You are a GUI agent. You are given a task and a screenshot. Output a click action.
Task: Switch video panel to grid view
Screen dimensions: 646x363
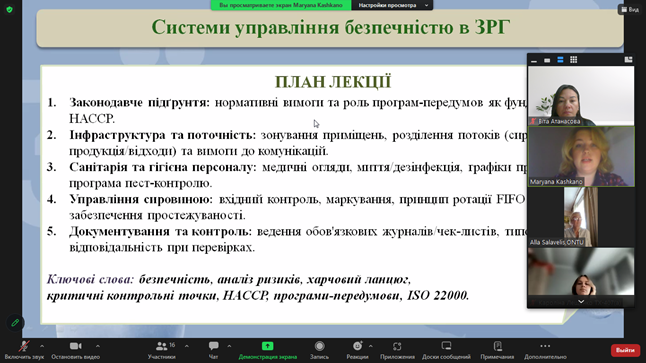(x=573, y=60)
